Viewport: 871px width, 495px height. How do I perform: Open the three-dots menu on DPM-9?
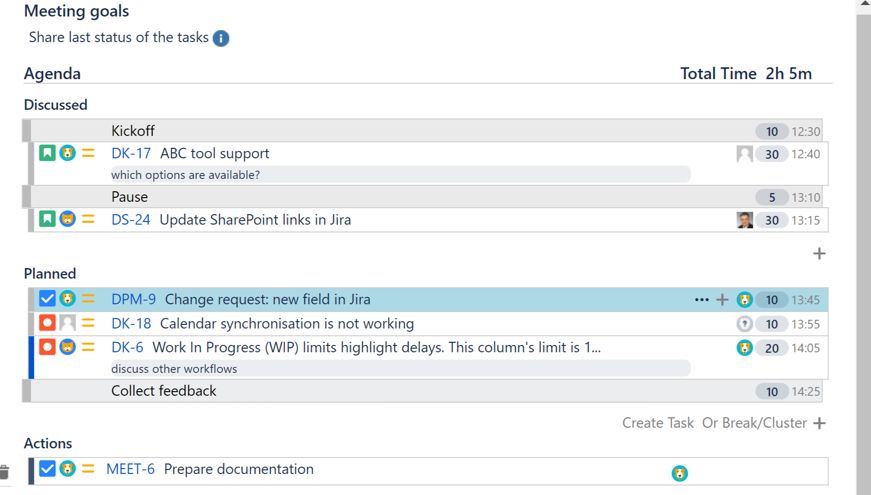click(x=701, y=299)
